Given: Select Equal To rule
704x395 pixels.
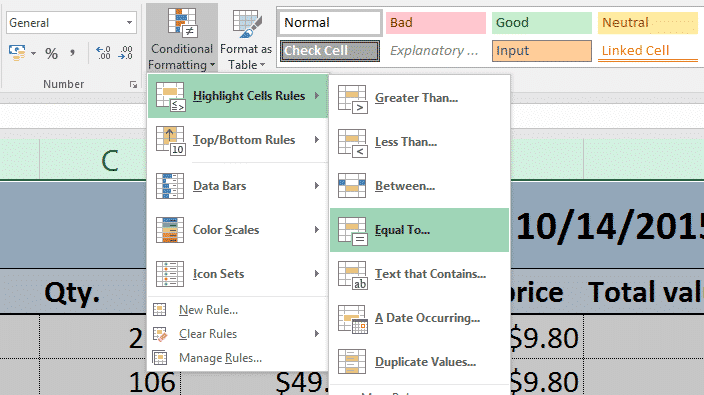Looking at the screenshot, I should click(x=419, y=230).
